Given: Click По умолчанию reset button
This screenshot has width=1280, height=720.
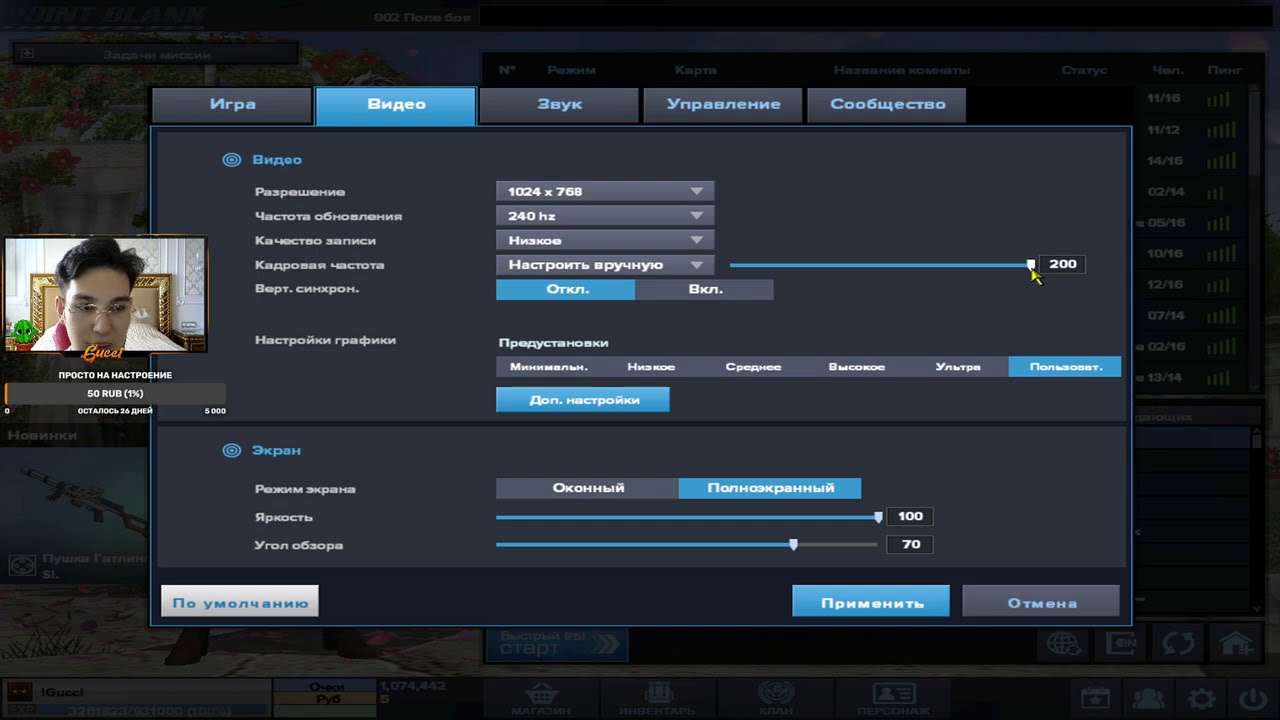Looking at the screenshot, I should (x=240, y=601).
